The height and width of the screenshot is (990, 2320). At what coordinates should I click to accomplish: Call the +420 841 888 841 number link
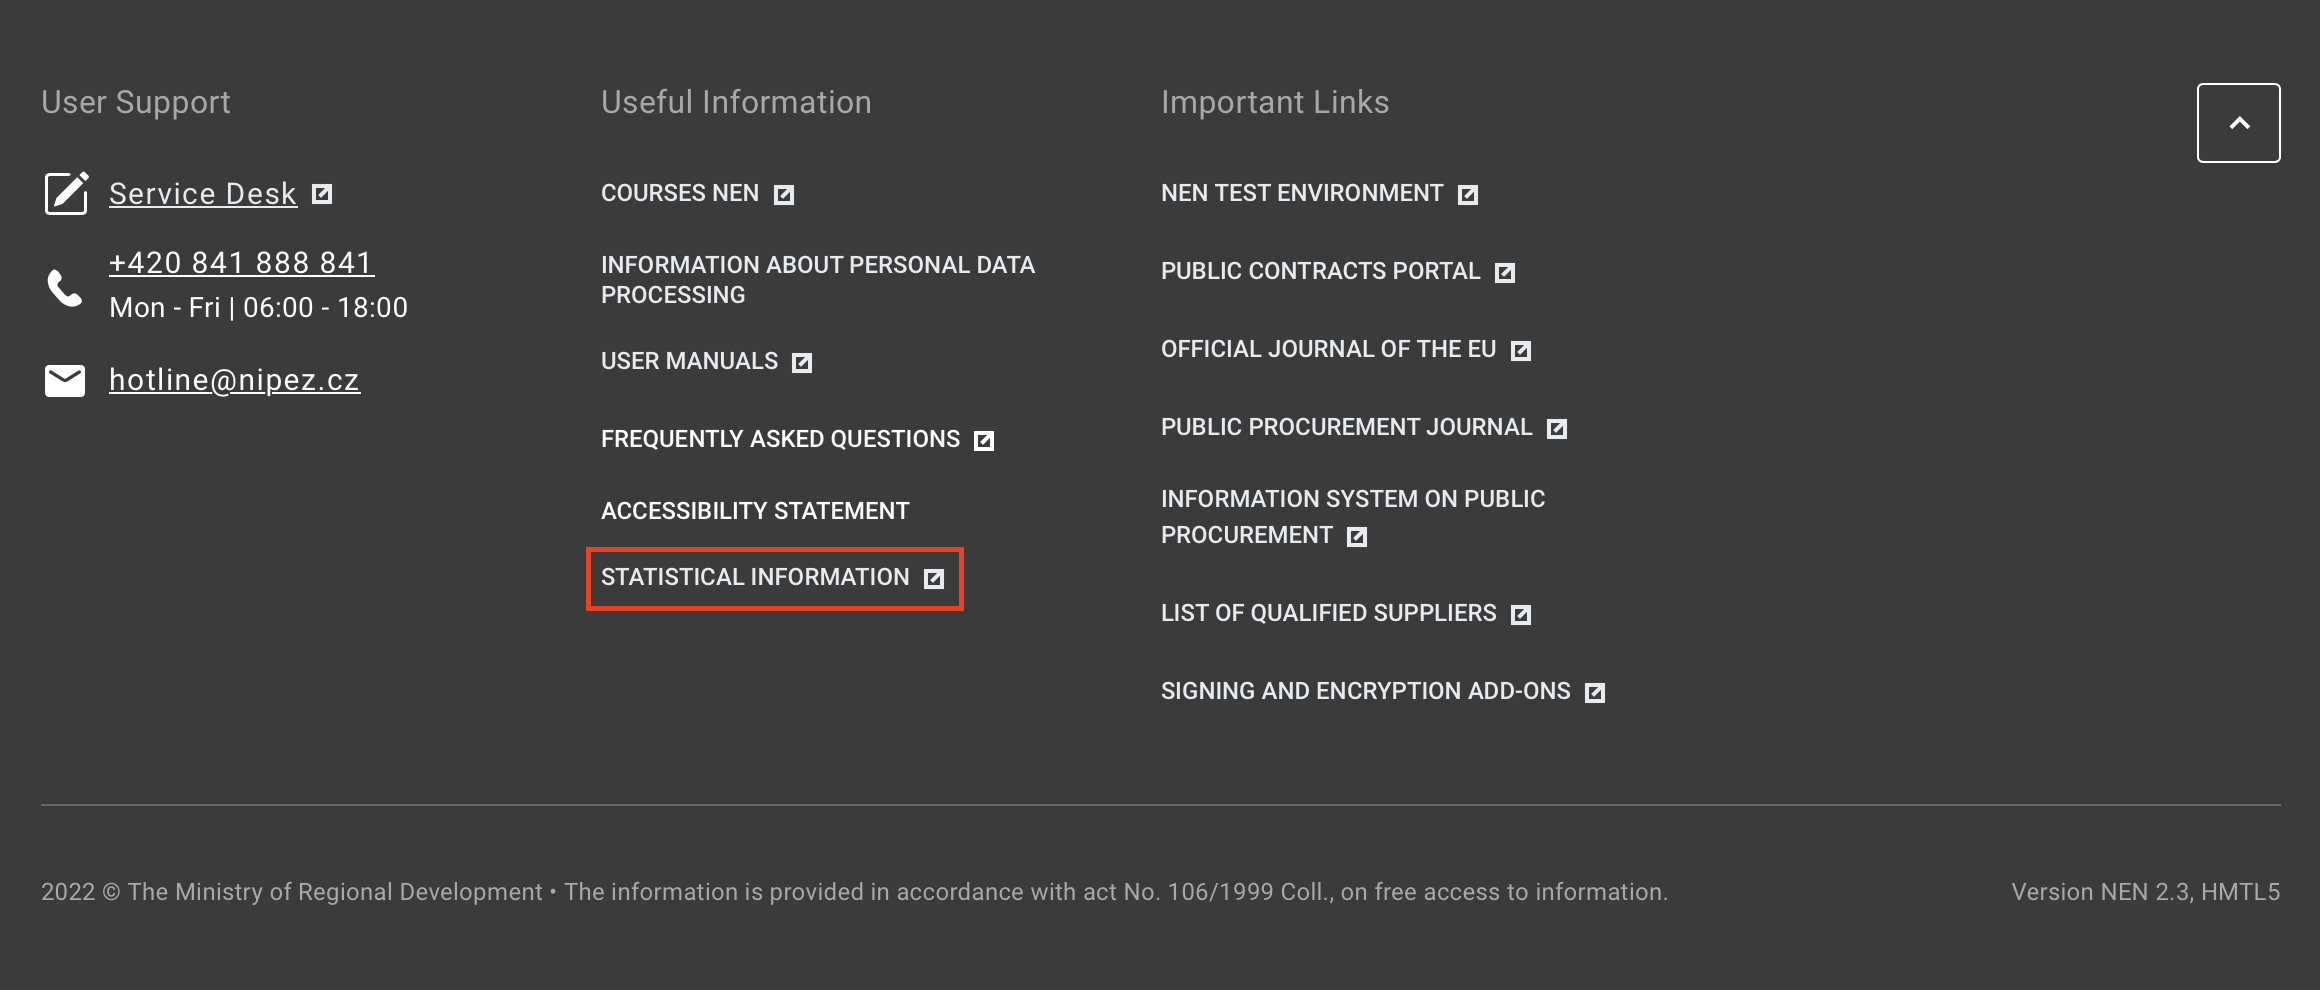point(241,263)
